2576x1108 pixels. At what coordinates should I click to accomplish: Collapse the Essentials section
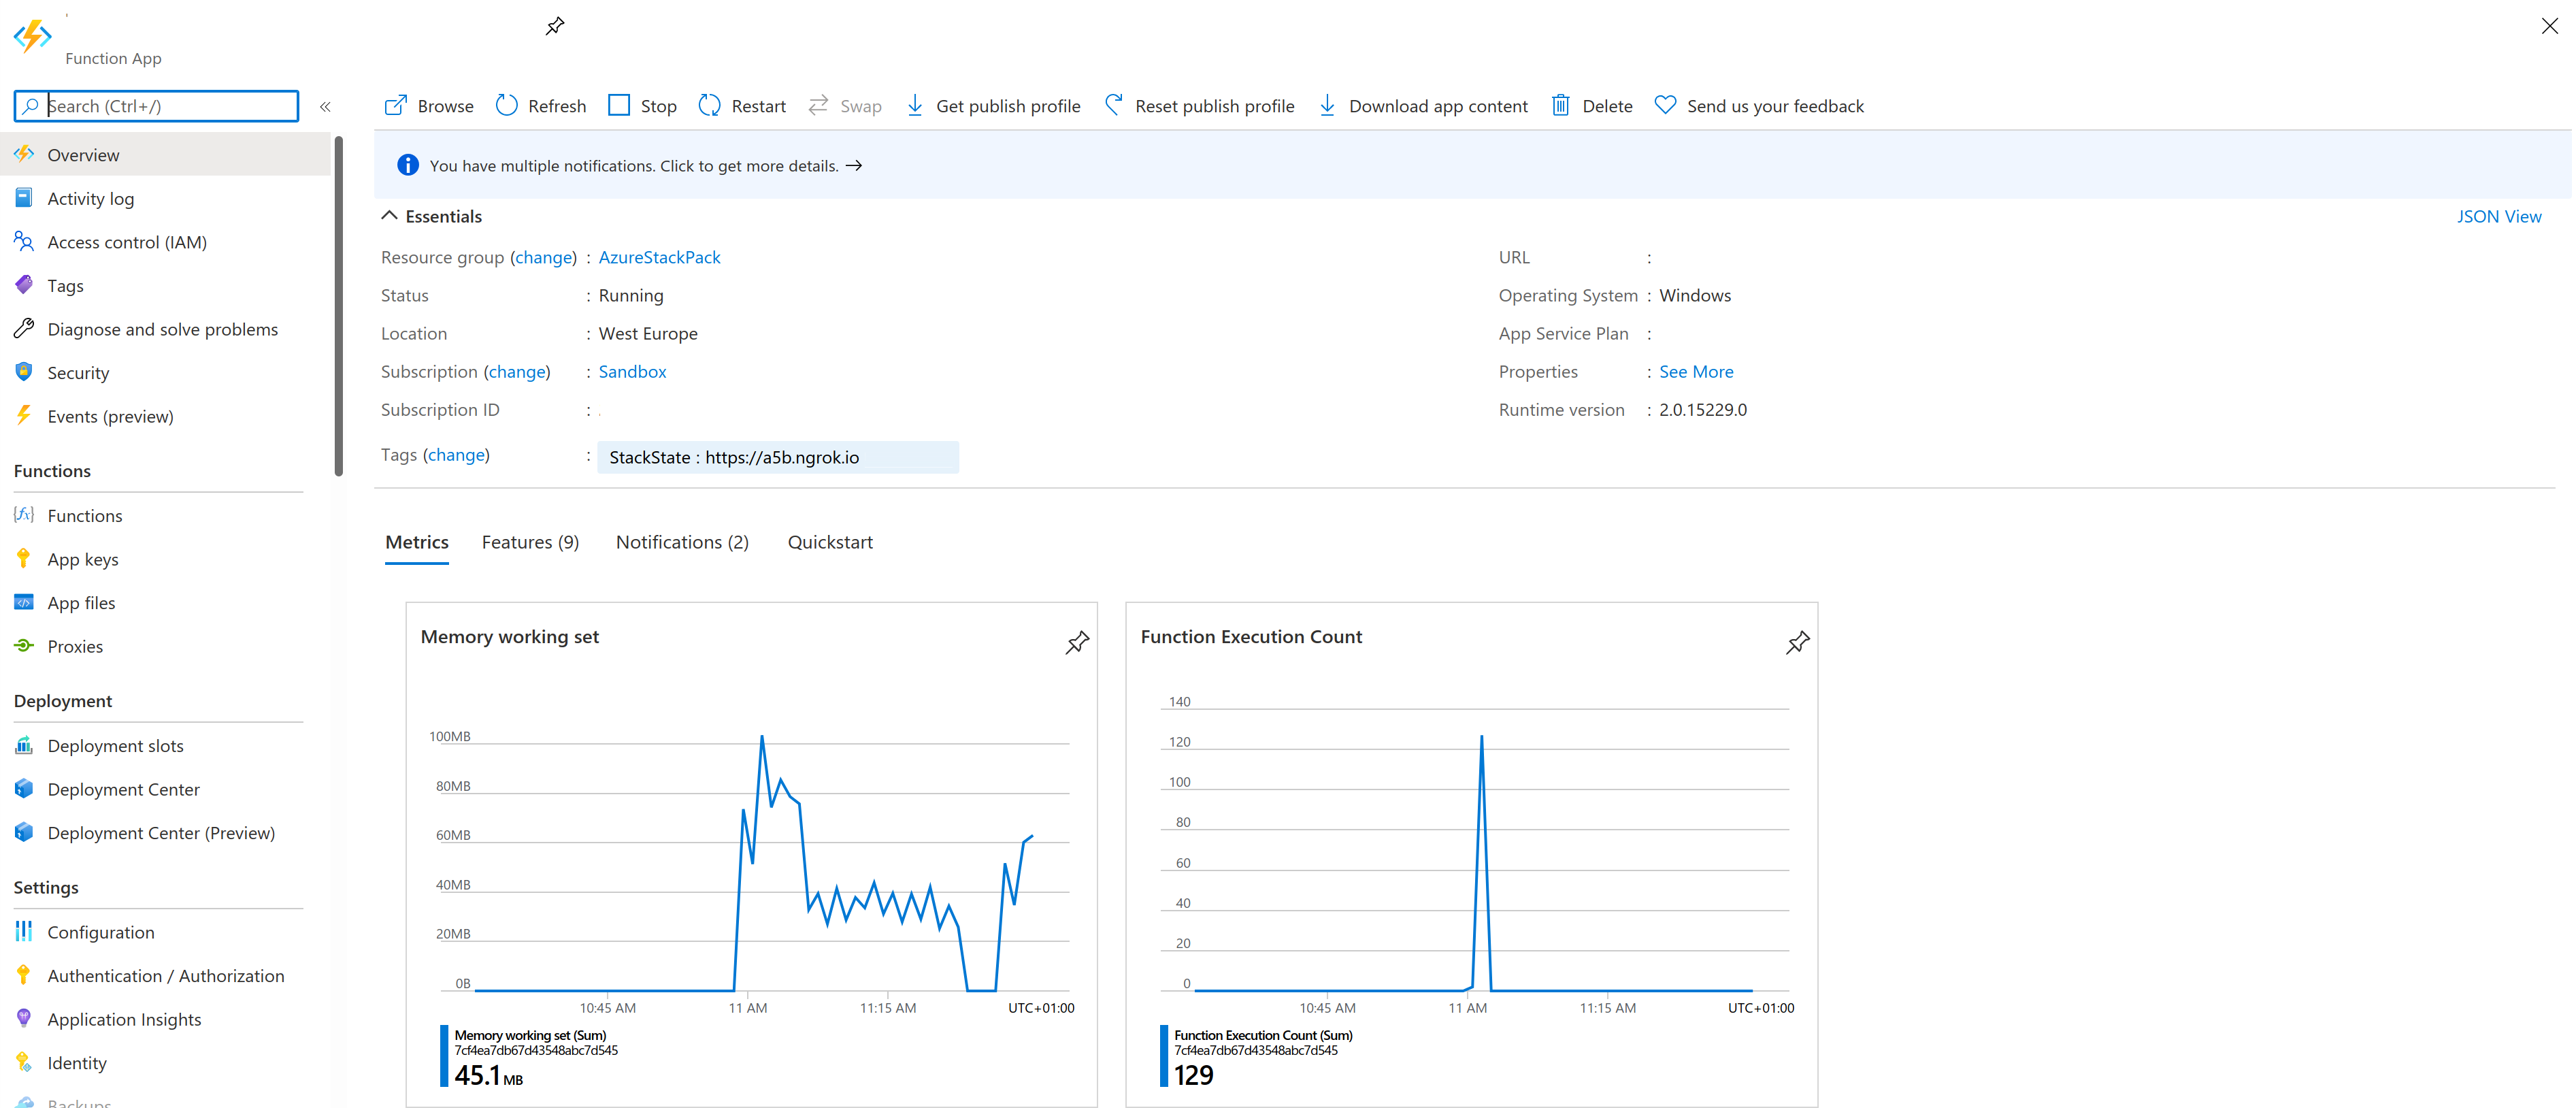(390, 216)
